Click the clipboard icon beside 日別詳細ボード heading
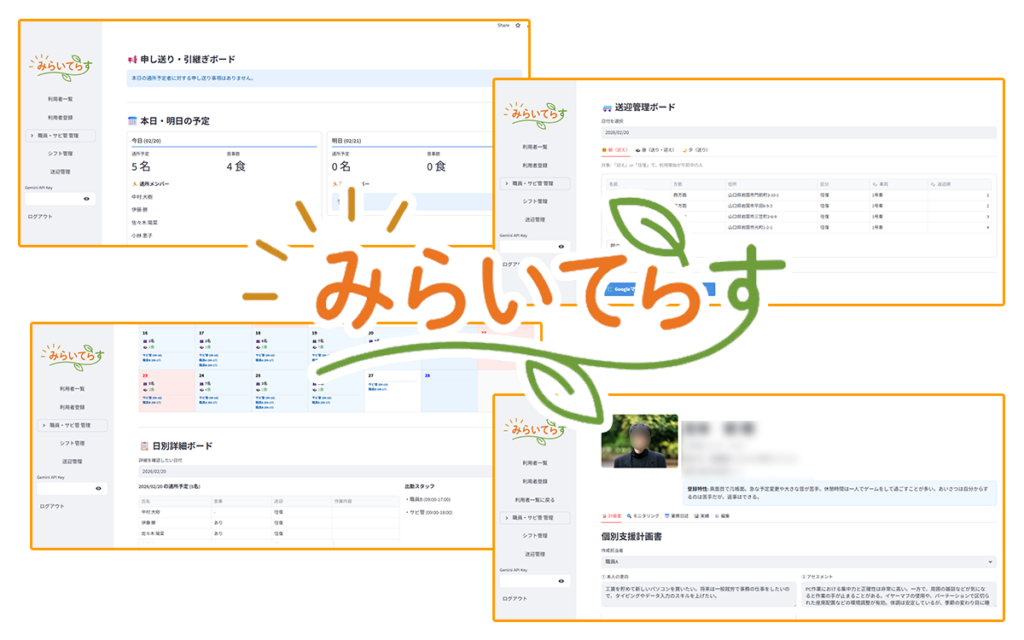This screenshot has width=1024, height=640. pos(145,445)
